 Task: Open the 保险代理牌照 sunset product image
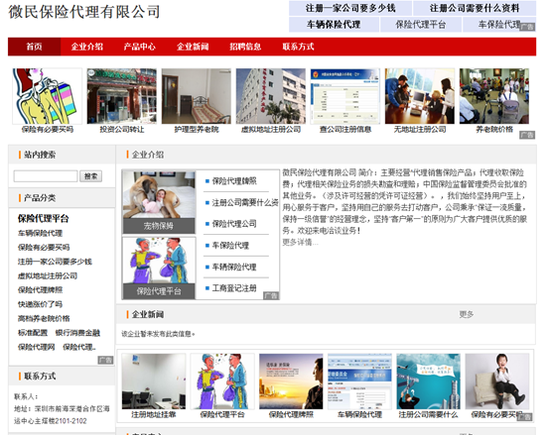click(x=291, y=381)
